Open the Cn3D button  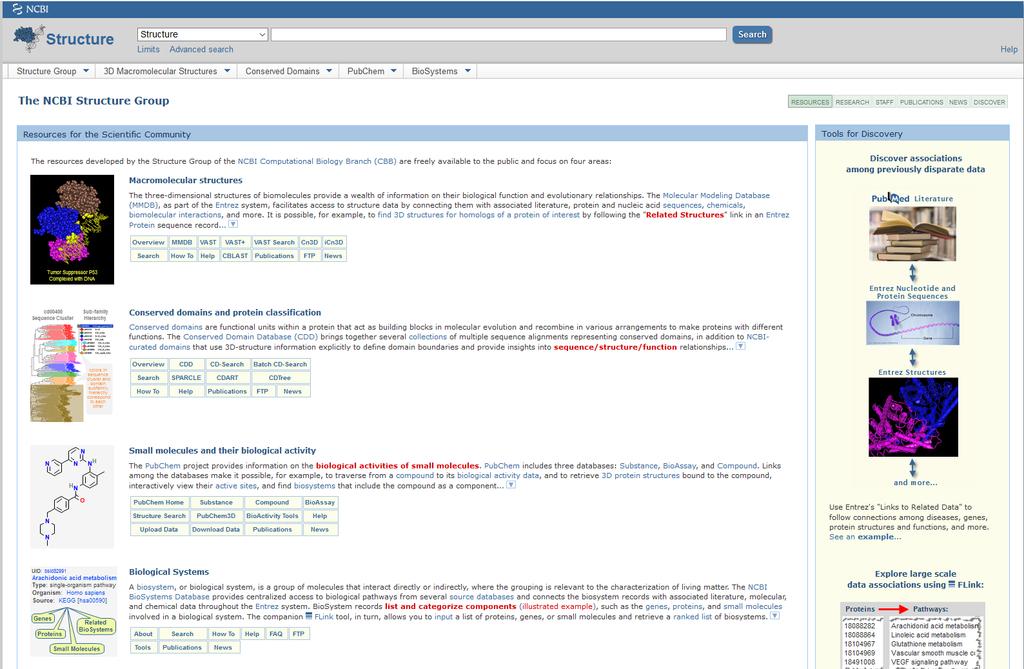click(309, 242)
